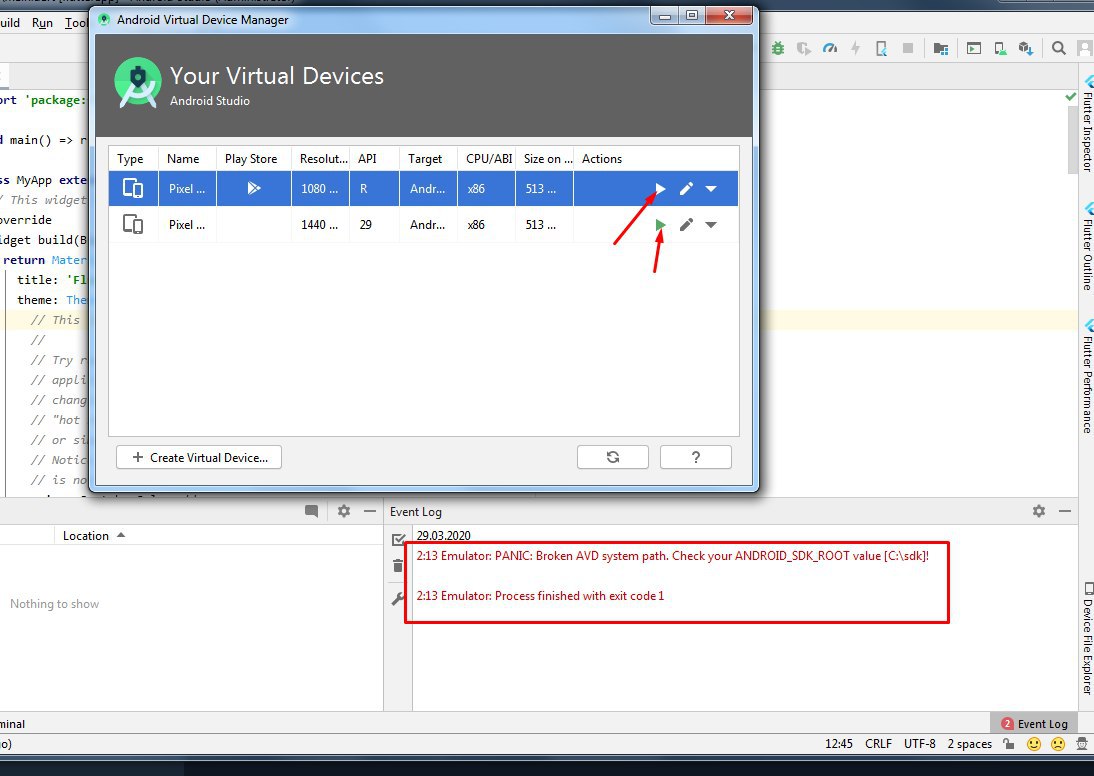Open Event Log settings gear
The width and height of the screenshot is (1094, 776).
coord(1039,511)
